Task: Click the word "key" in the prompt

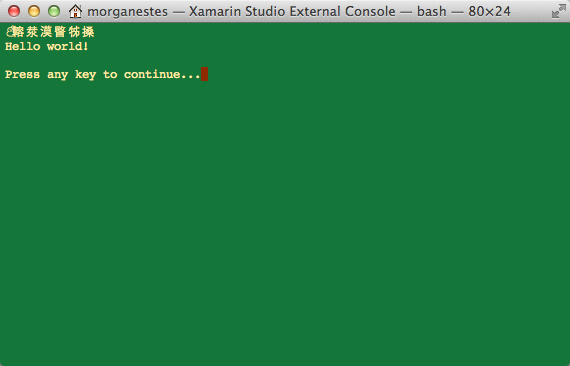Action: 85,75
